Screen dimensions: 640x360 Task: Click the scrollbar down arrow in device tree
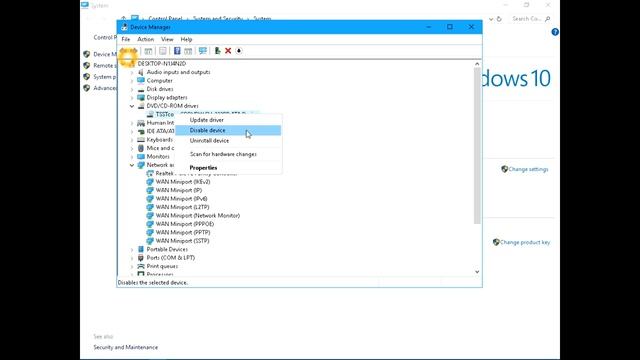point(477,272)
